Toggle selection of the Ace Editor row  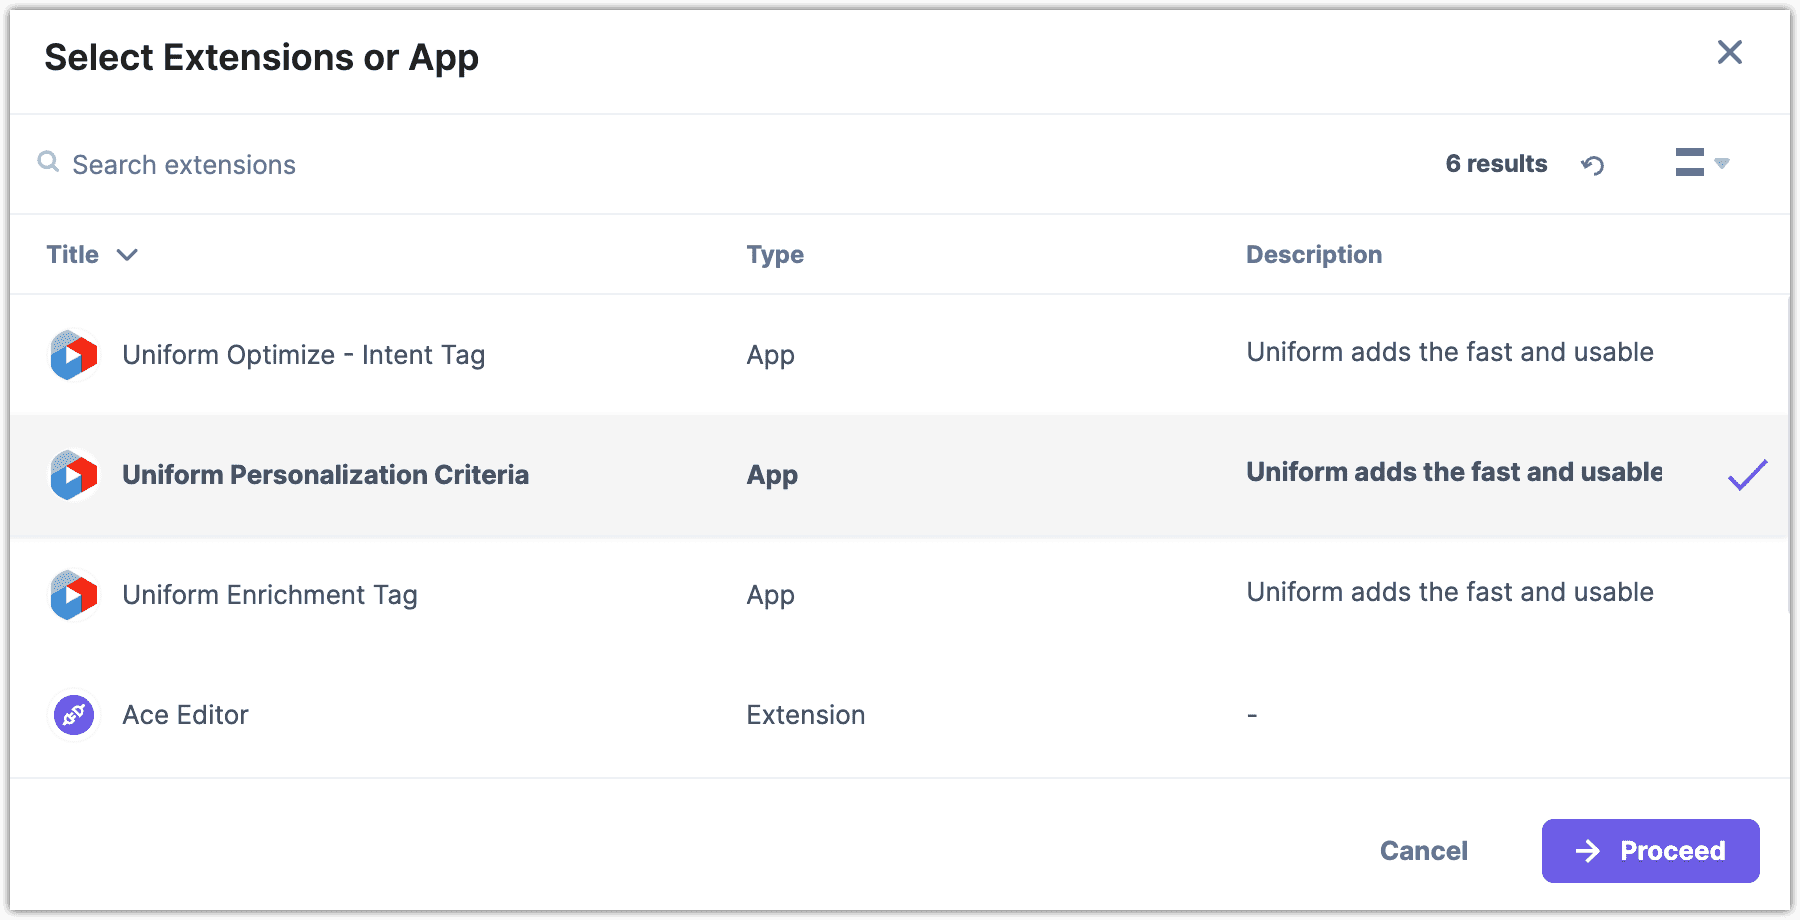(600, 714)
